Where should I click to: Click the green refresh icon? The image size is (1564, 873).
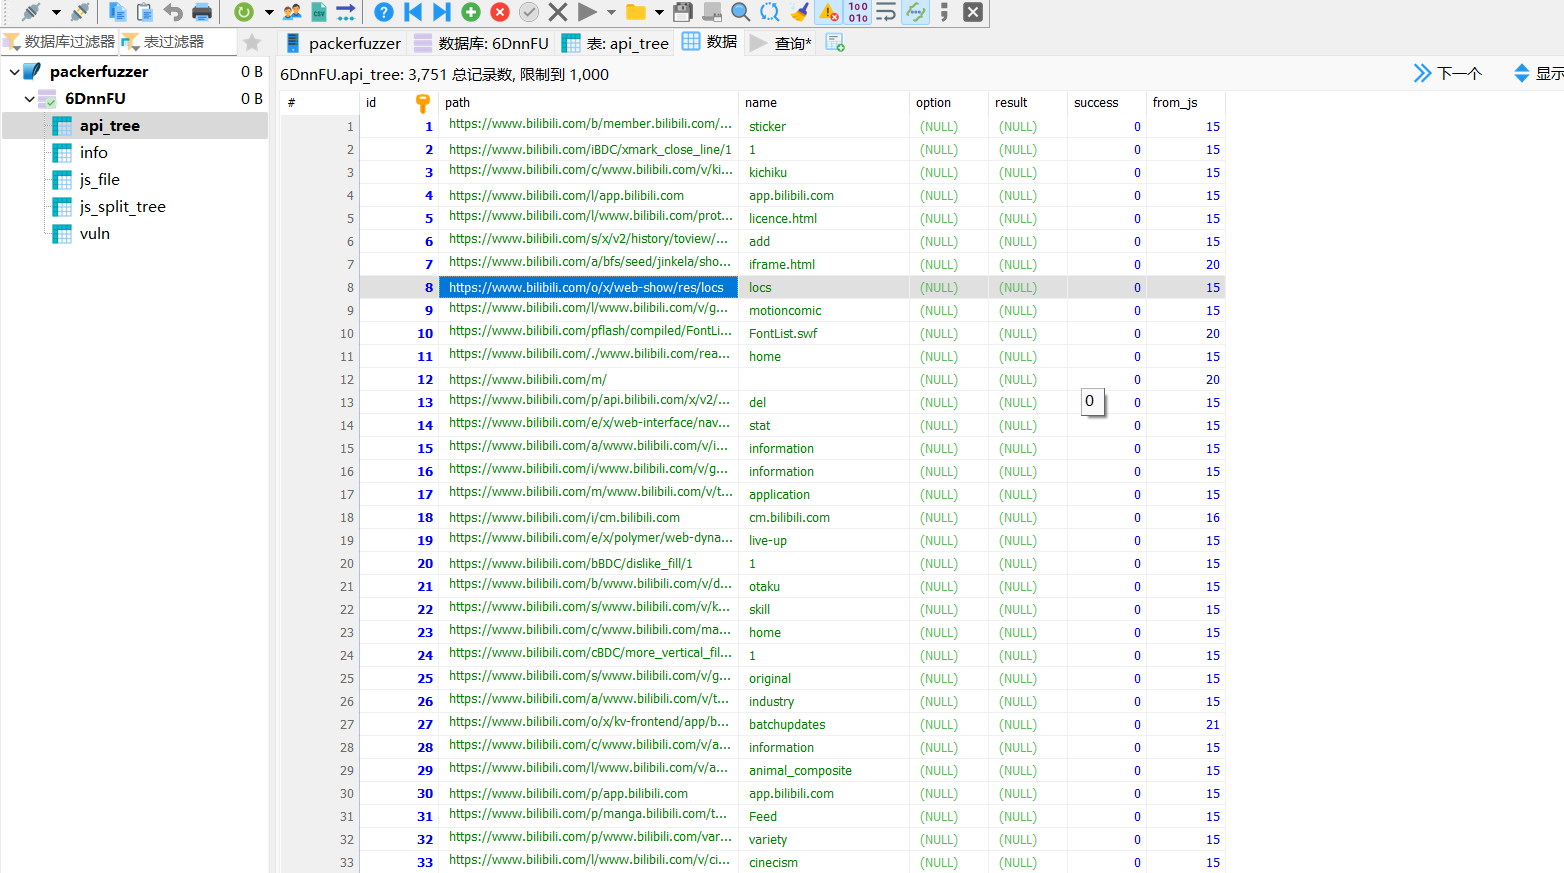244,12
